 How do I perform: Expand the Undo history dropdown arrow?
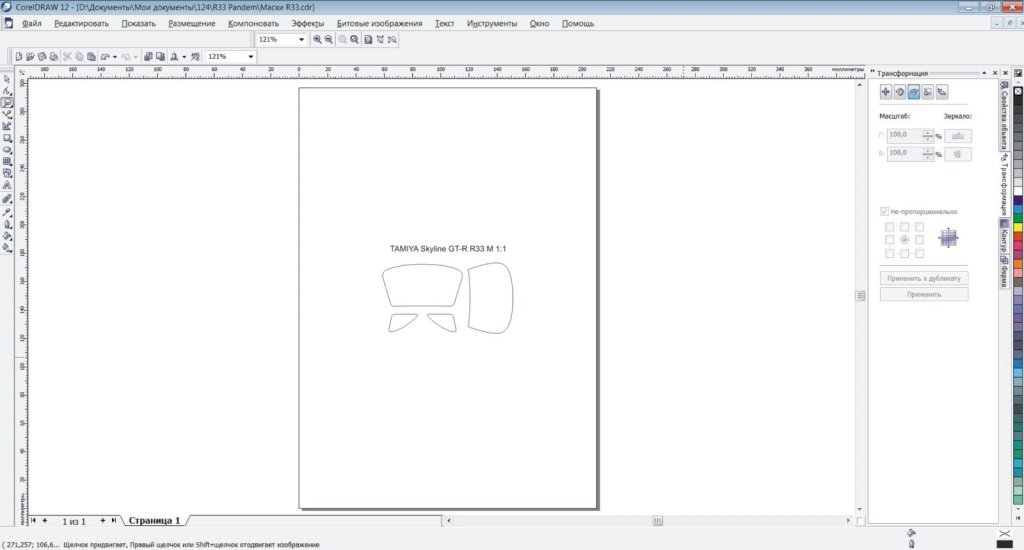point(115,57)
